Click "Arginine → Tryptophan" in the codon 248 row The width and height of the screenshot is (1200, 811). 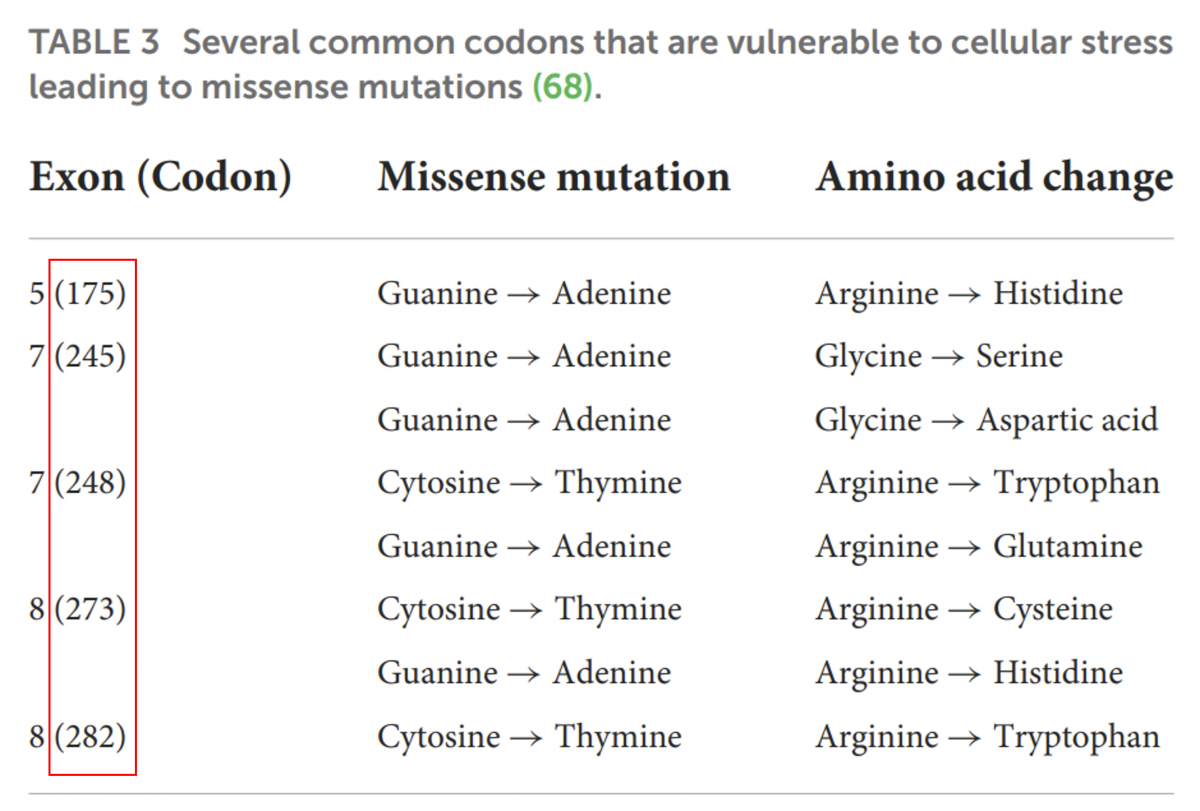click(987, 484)
